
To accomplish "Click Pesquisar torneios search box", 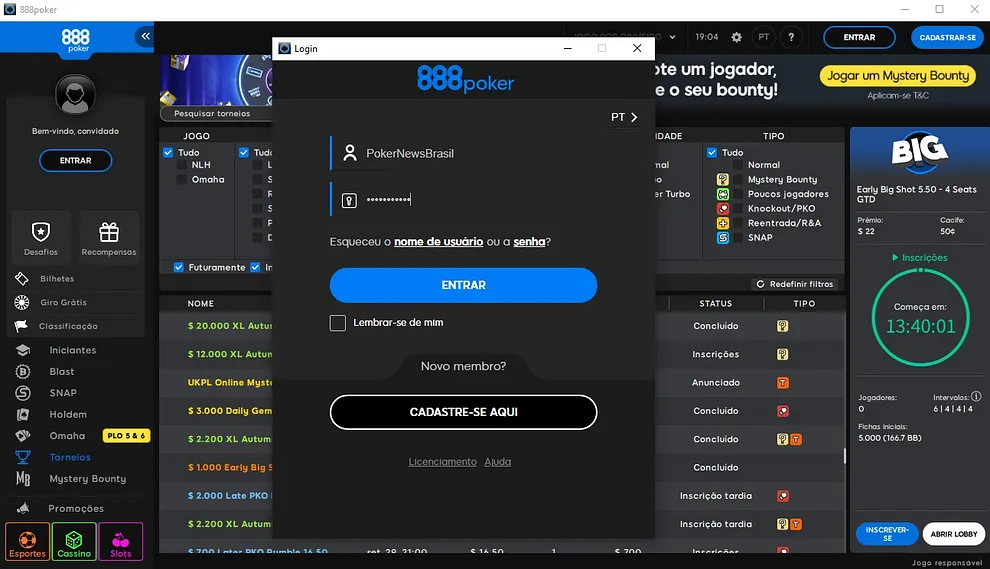I will 216,114.
